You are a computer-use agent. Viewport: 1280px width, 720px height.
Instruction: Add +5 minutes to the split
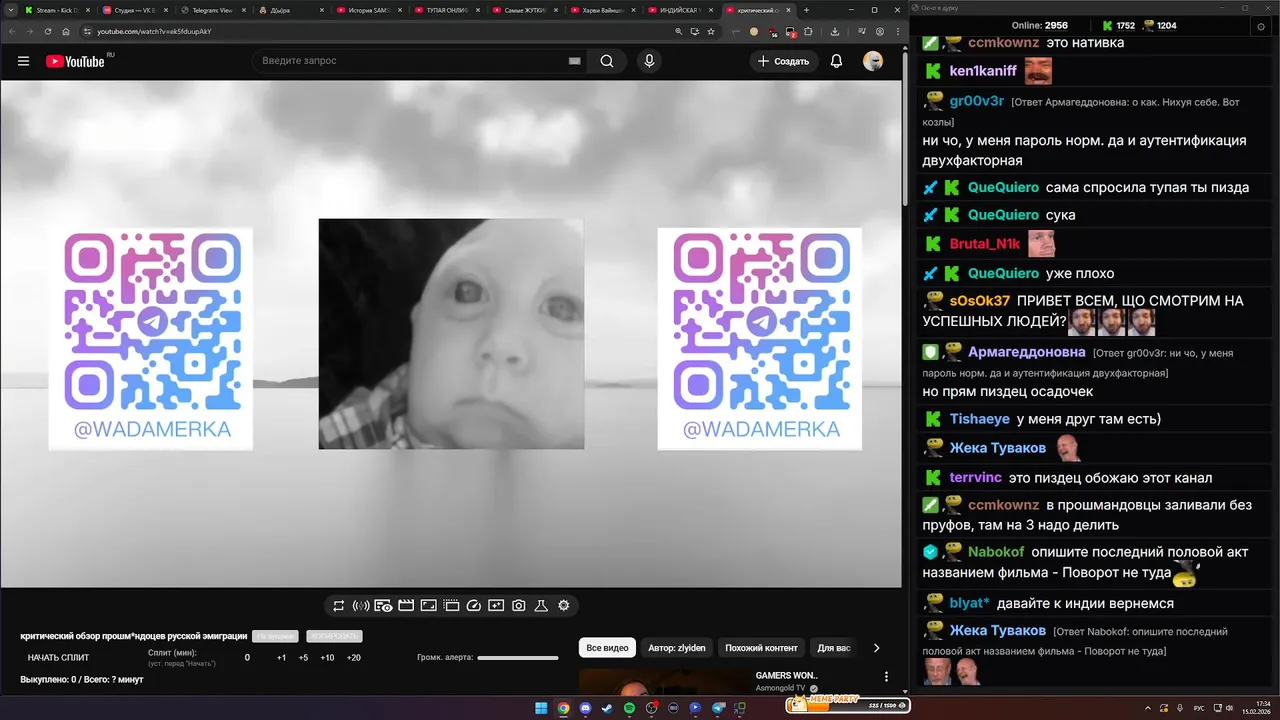pyautogui.click(x=303, y=658)
